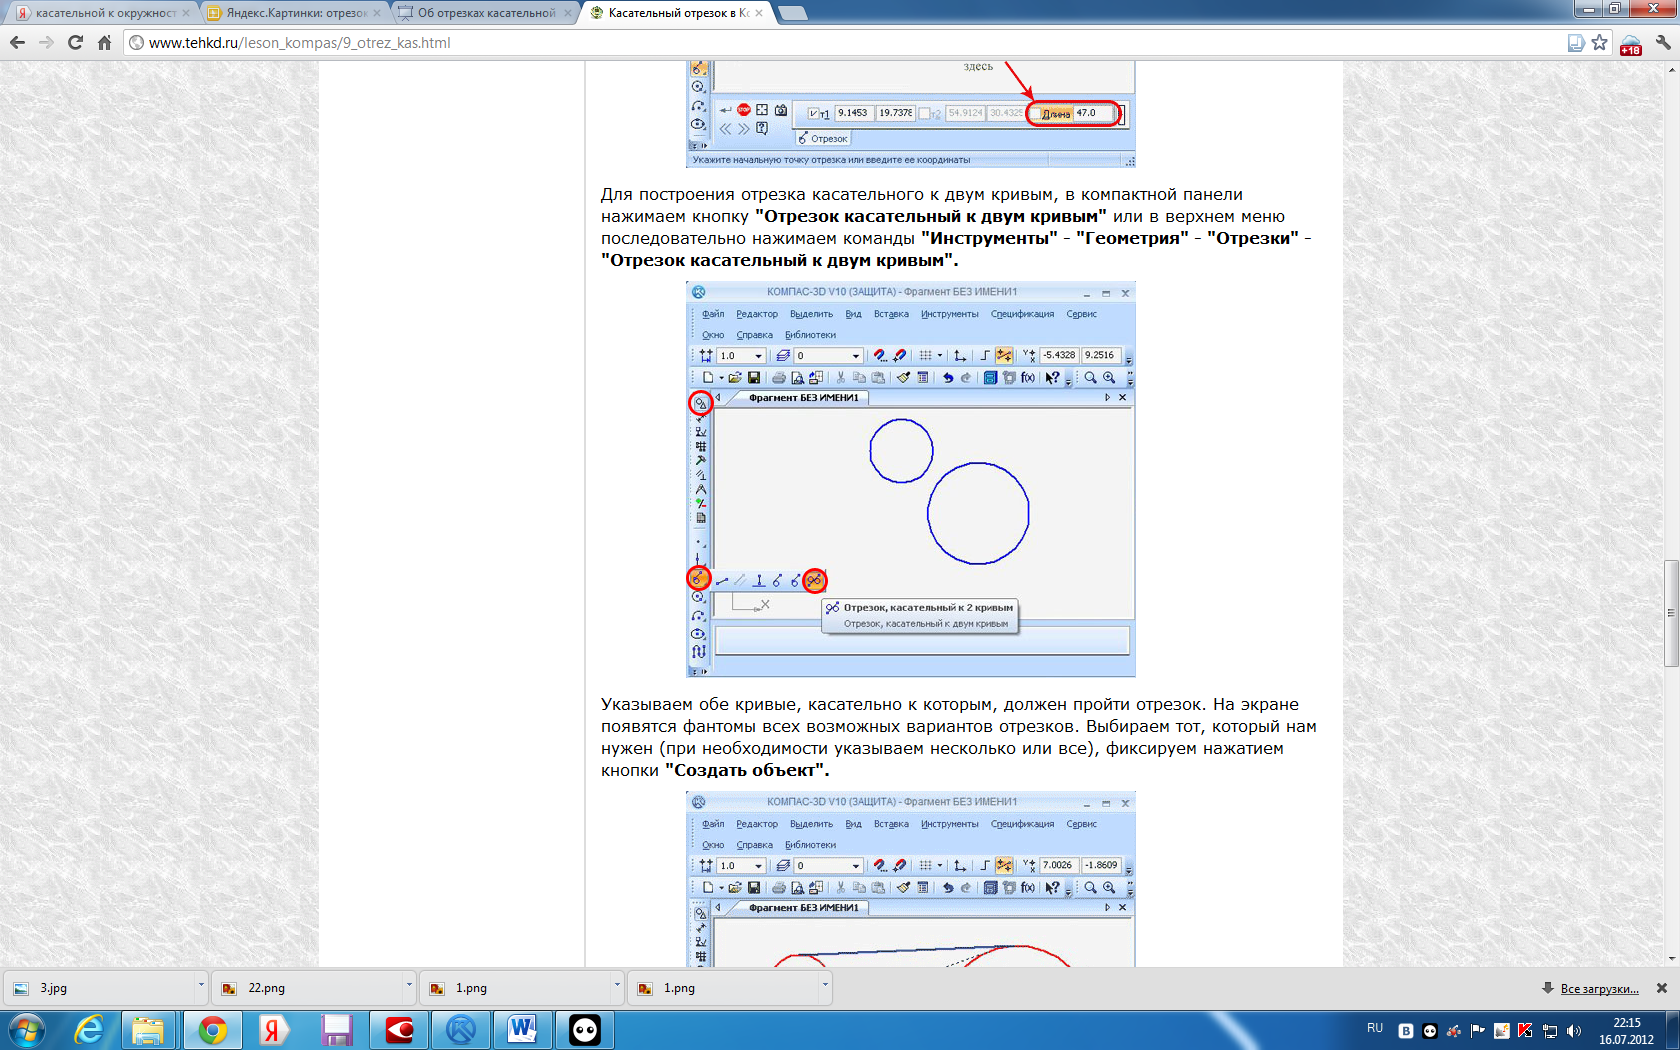
Task: Open the downloaded file 3.jpg
Action: click(97, 988)
